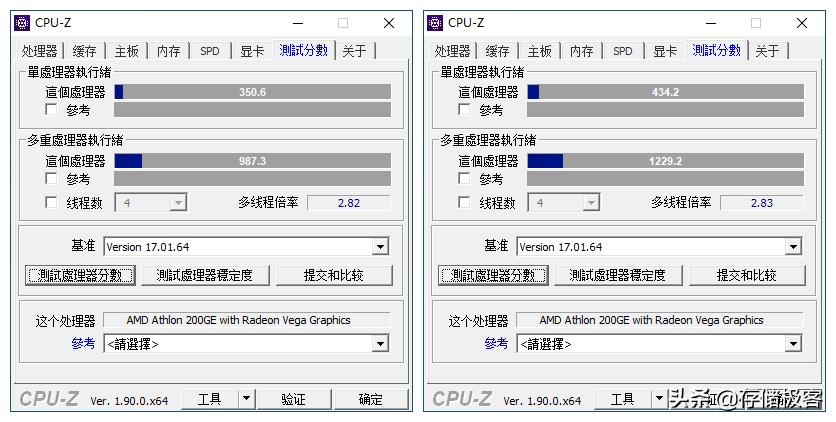Click 提交和比较 button in left window
836x422 pixels.
click(x=334, y=275)
